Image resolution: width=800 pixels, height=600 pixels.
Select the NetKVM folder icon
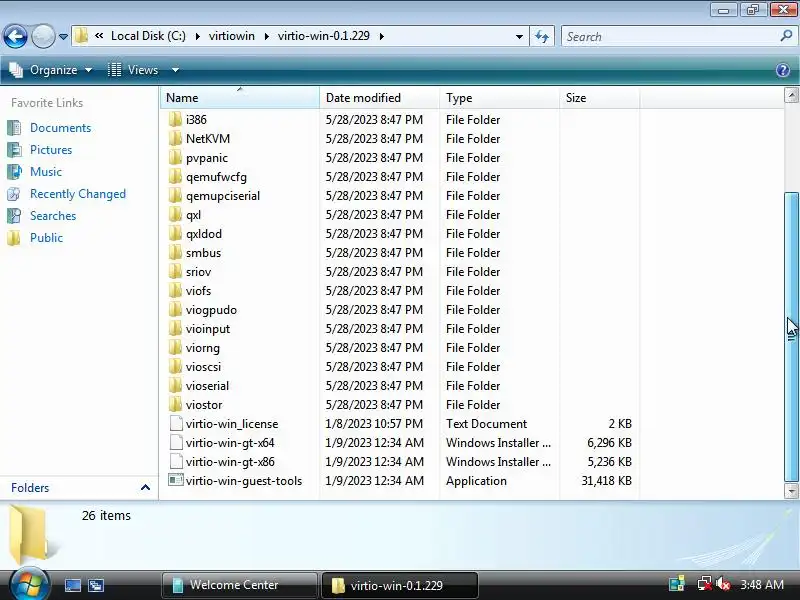[x=175, y=138]
